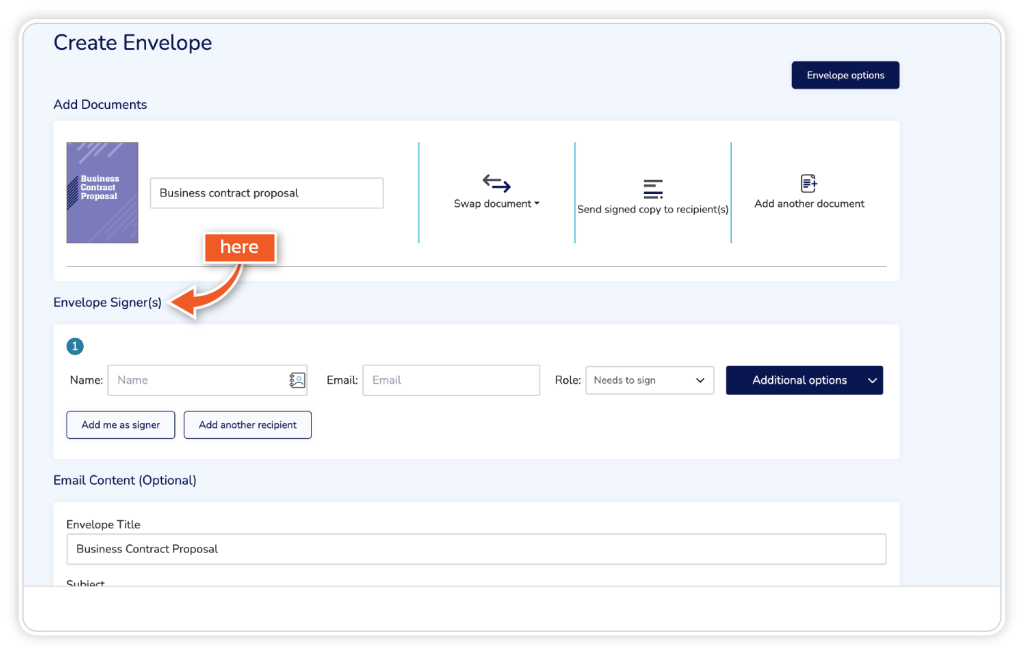This screenshot has height=654, width=1024.
Task: Focus the signer Email input field
Action: click(451, 380)
